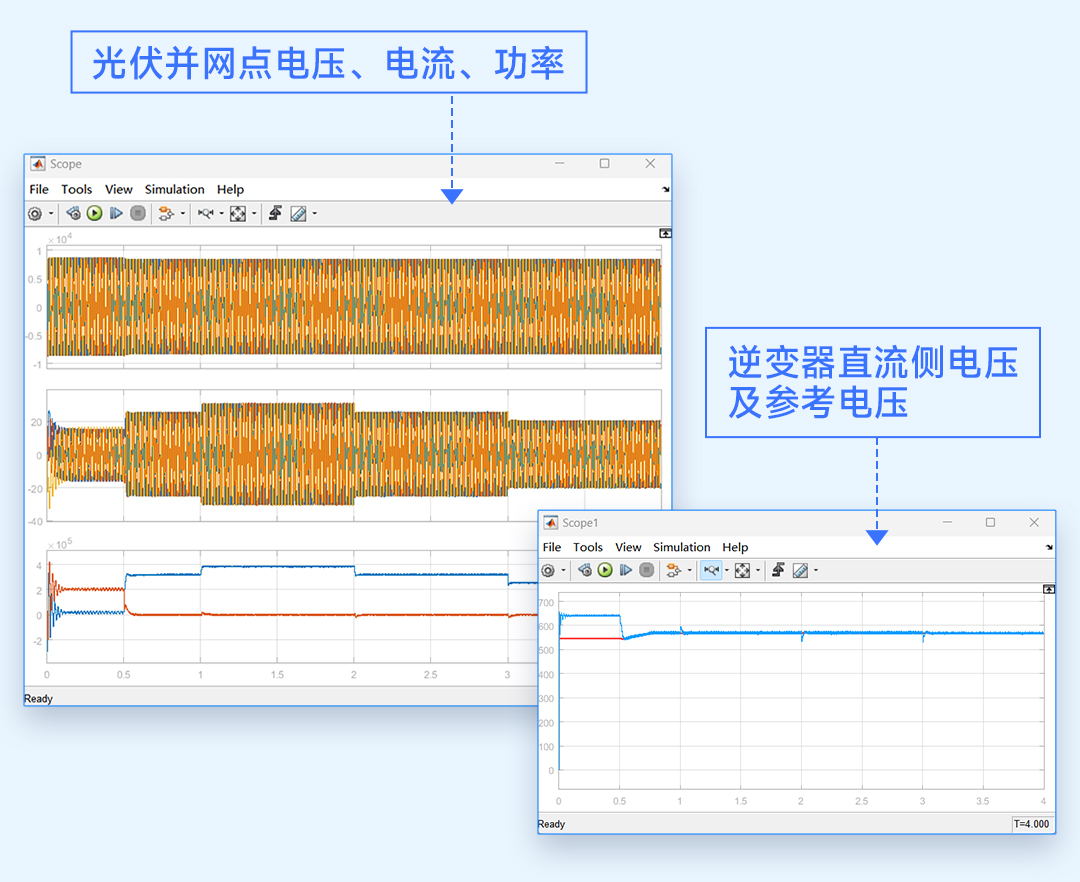Open Simulation menu in Scope window
This screenshot has width=1080, height=882.
click(174, 189)
